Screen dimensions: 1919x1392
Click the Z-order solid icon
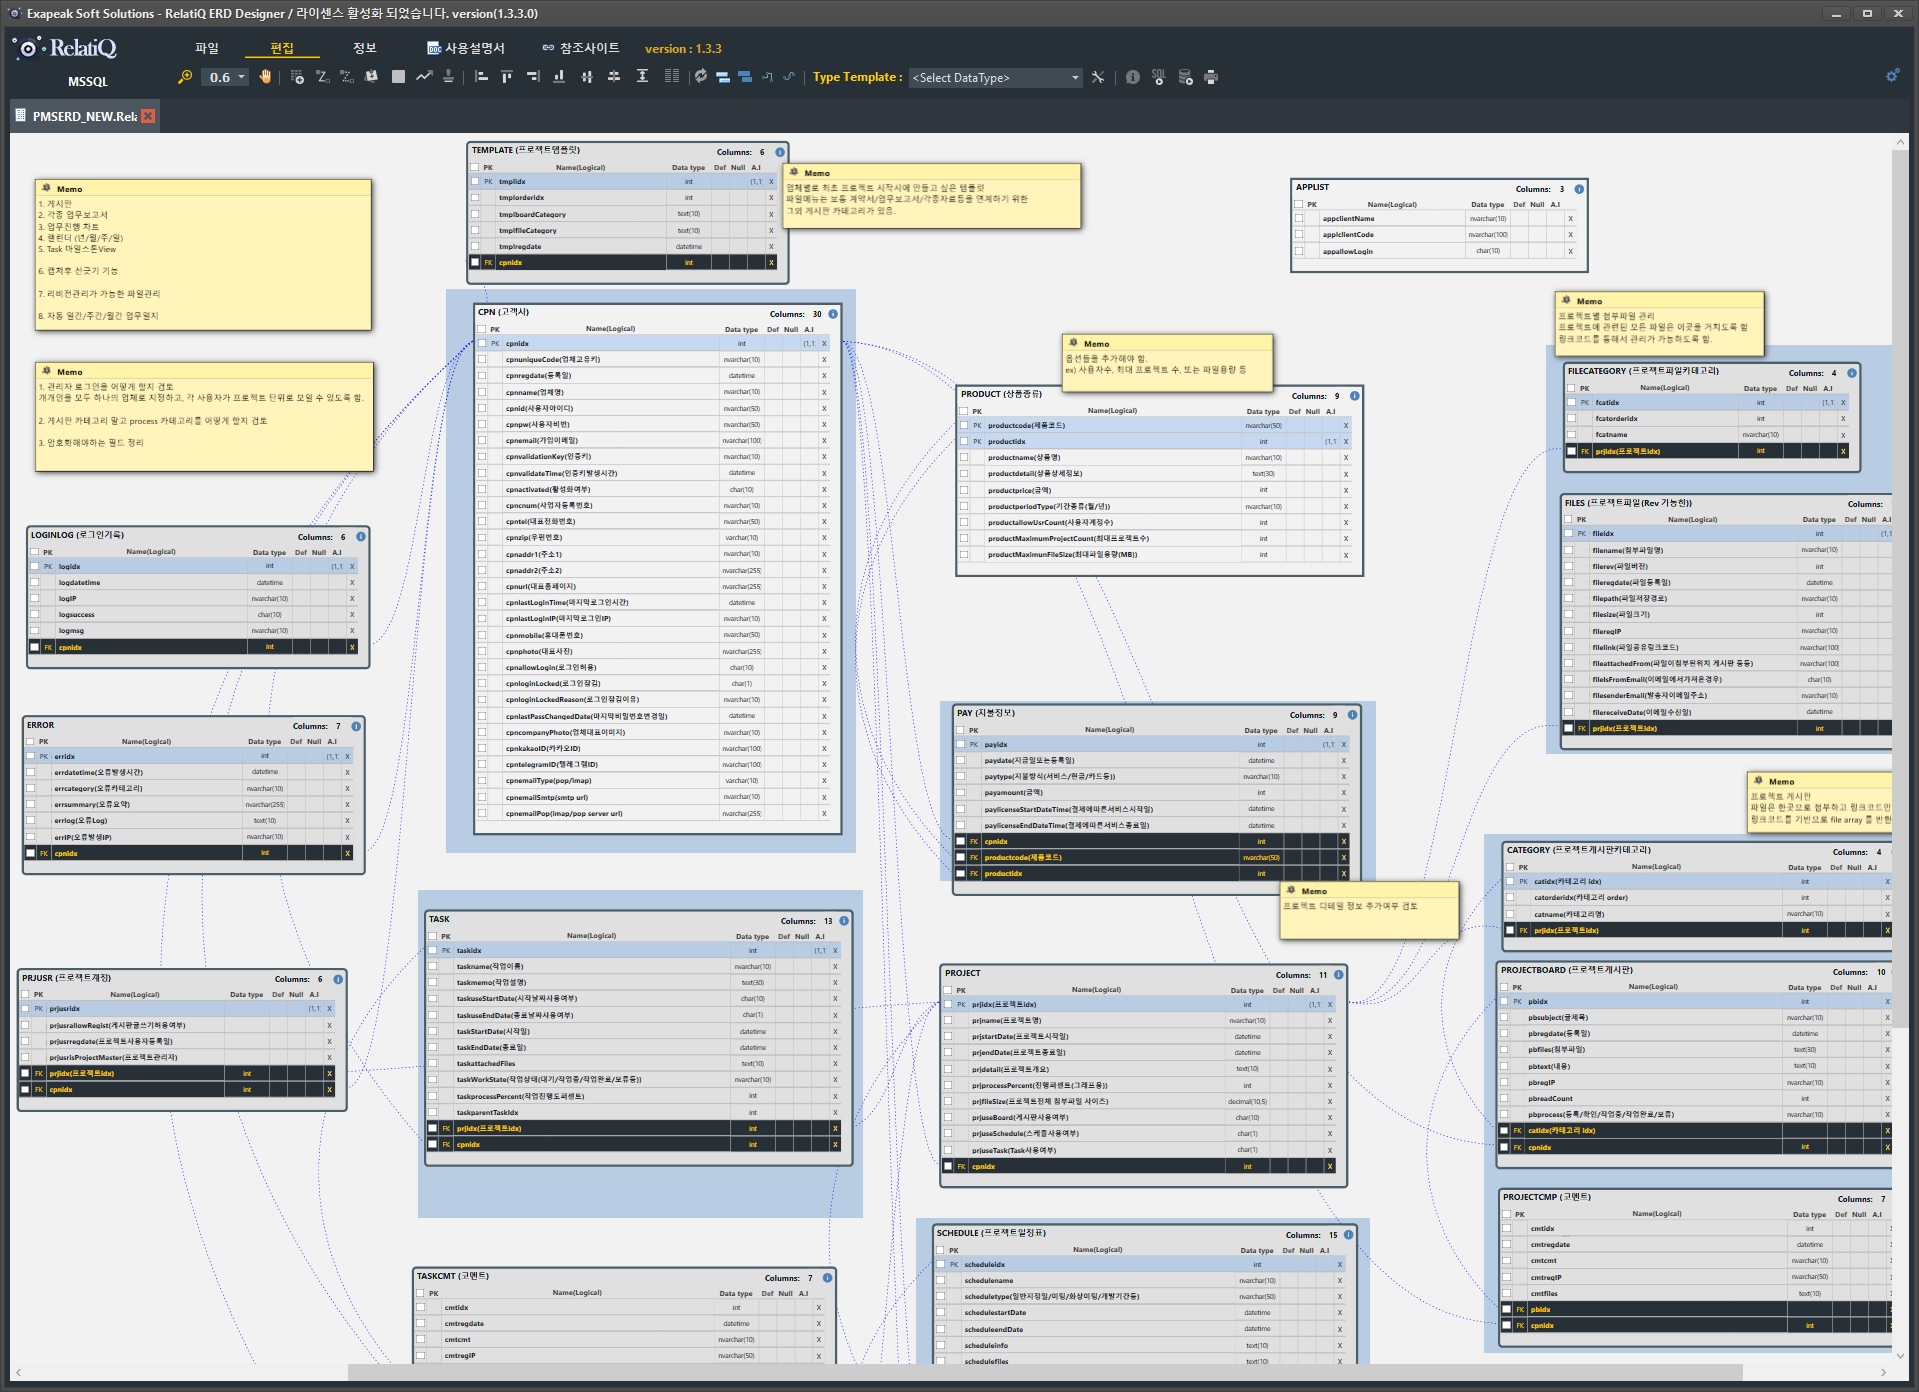coord(323,77)
